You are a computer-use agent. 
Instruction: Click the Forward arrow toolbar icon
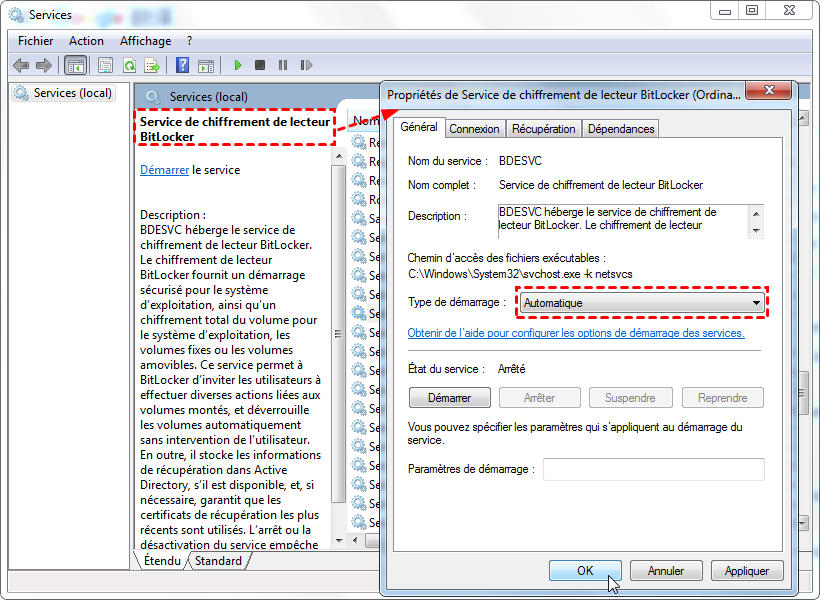pos(44,65)
